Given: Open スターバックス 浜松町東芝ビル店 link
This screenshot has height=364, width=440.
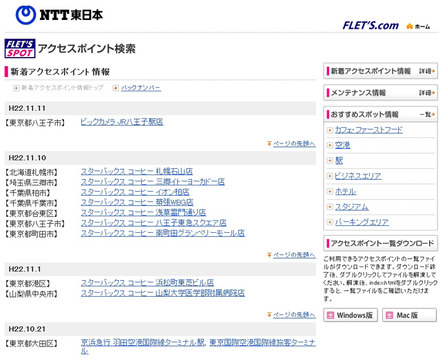Looking at the screenshot, I should click(x=147, y=283).
